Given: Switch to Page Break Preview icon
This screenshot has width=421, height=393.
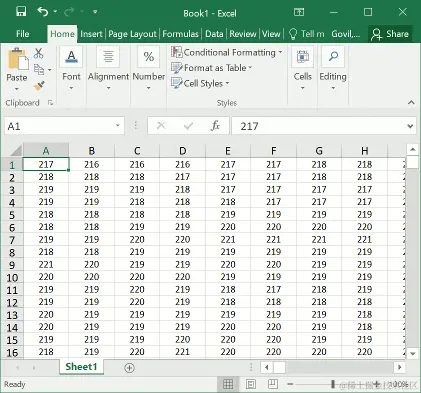Looking at the screenshot, I should coord(273,384).
